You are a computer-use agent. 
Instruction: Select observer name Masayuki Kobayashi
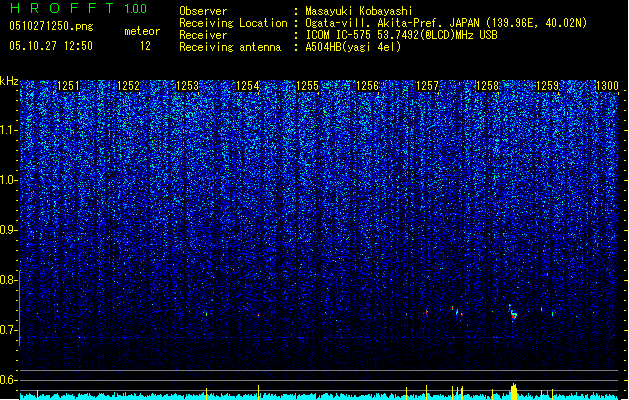tap(359, 11)
